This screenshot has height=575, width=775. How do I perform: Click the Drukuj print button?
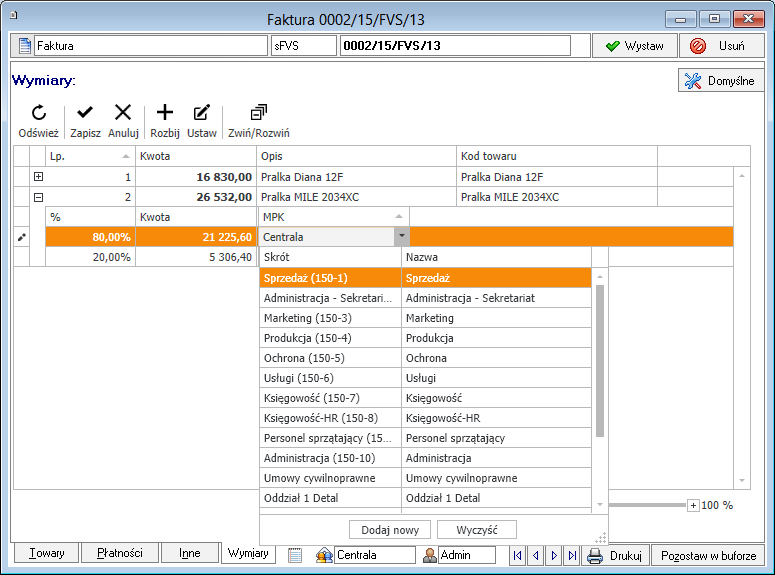[x=615, y=556]
